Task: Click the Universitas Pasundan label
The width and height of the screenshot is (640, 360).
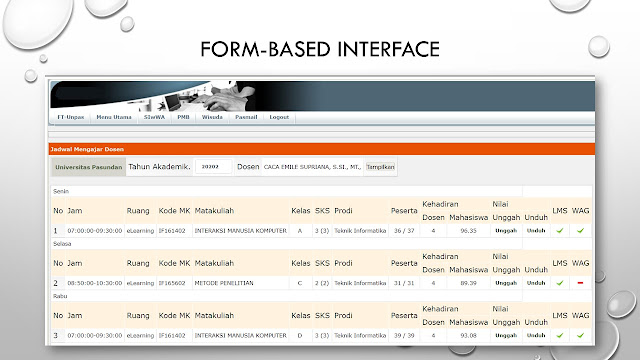Action: 89,167
